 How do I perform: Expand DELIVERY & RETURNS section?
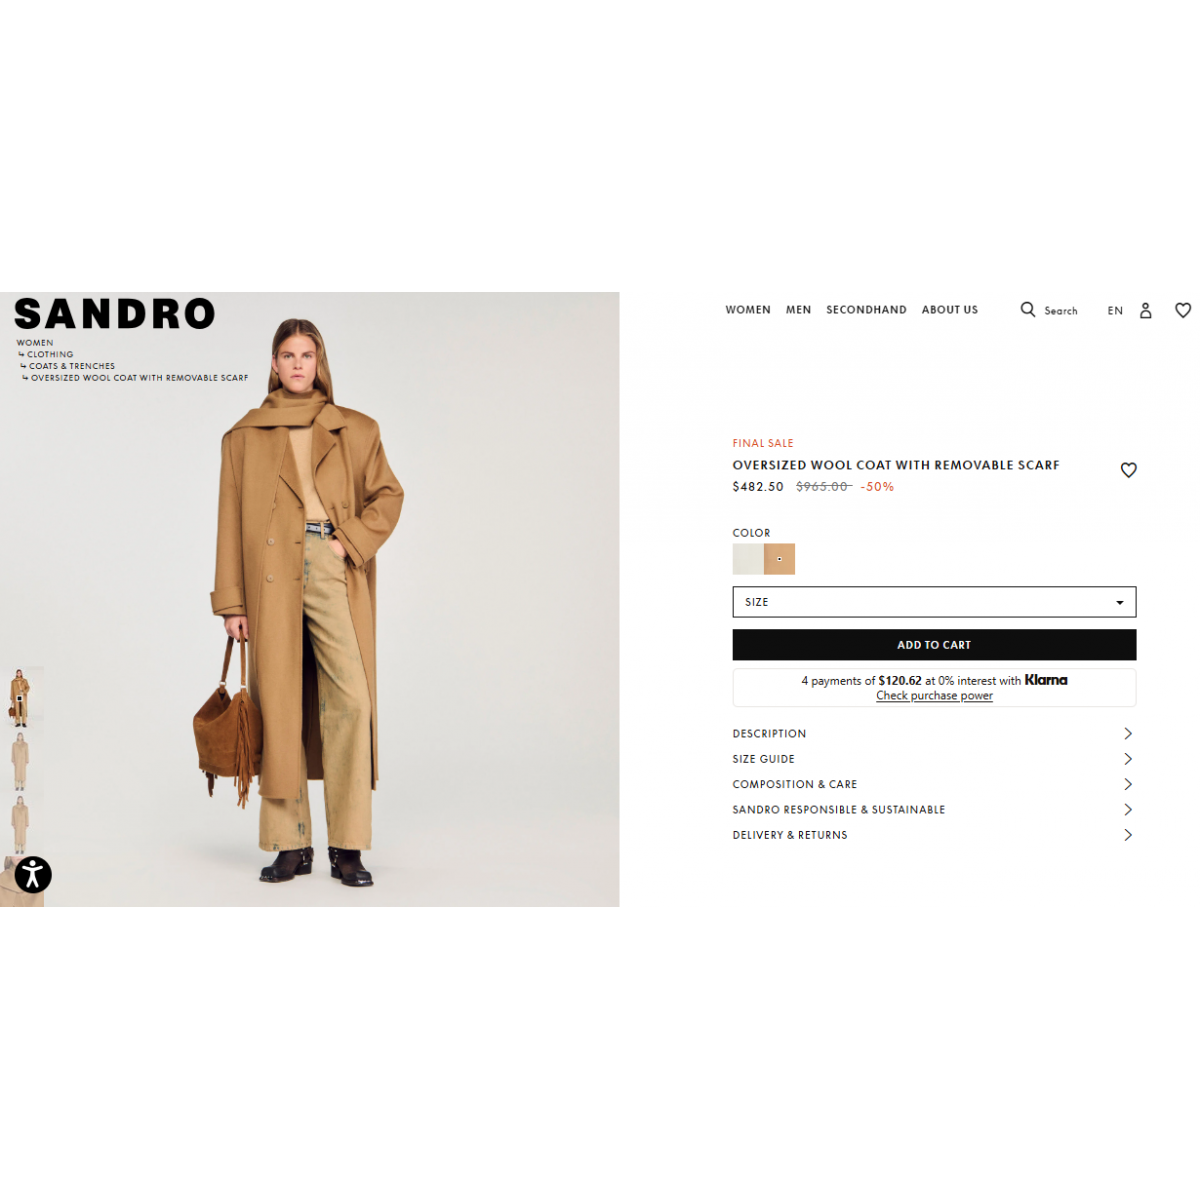click(933, 835)
